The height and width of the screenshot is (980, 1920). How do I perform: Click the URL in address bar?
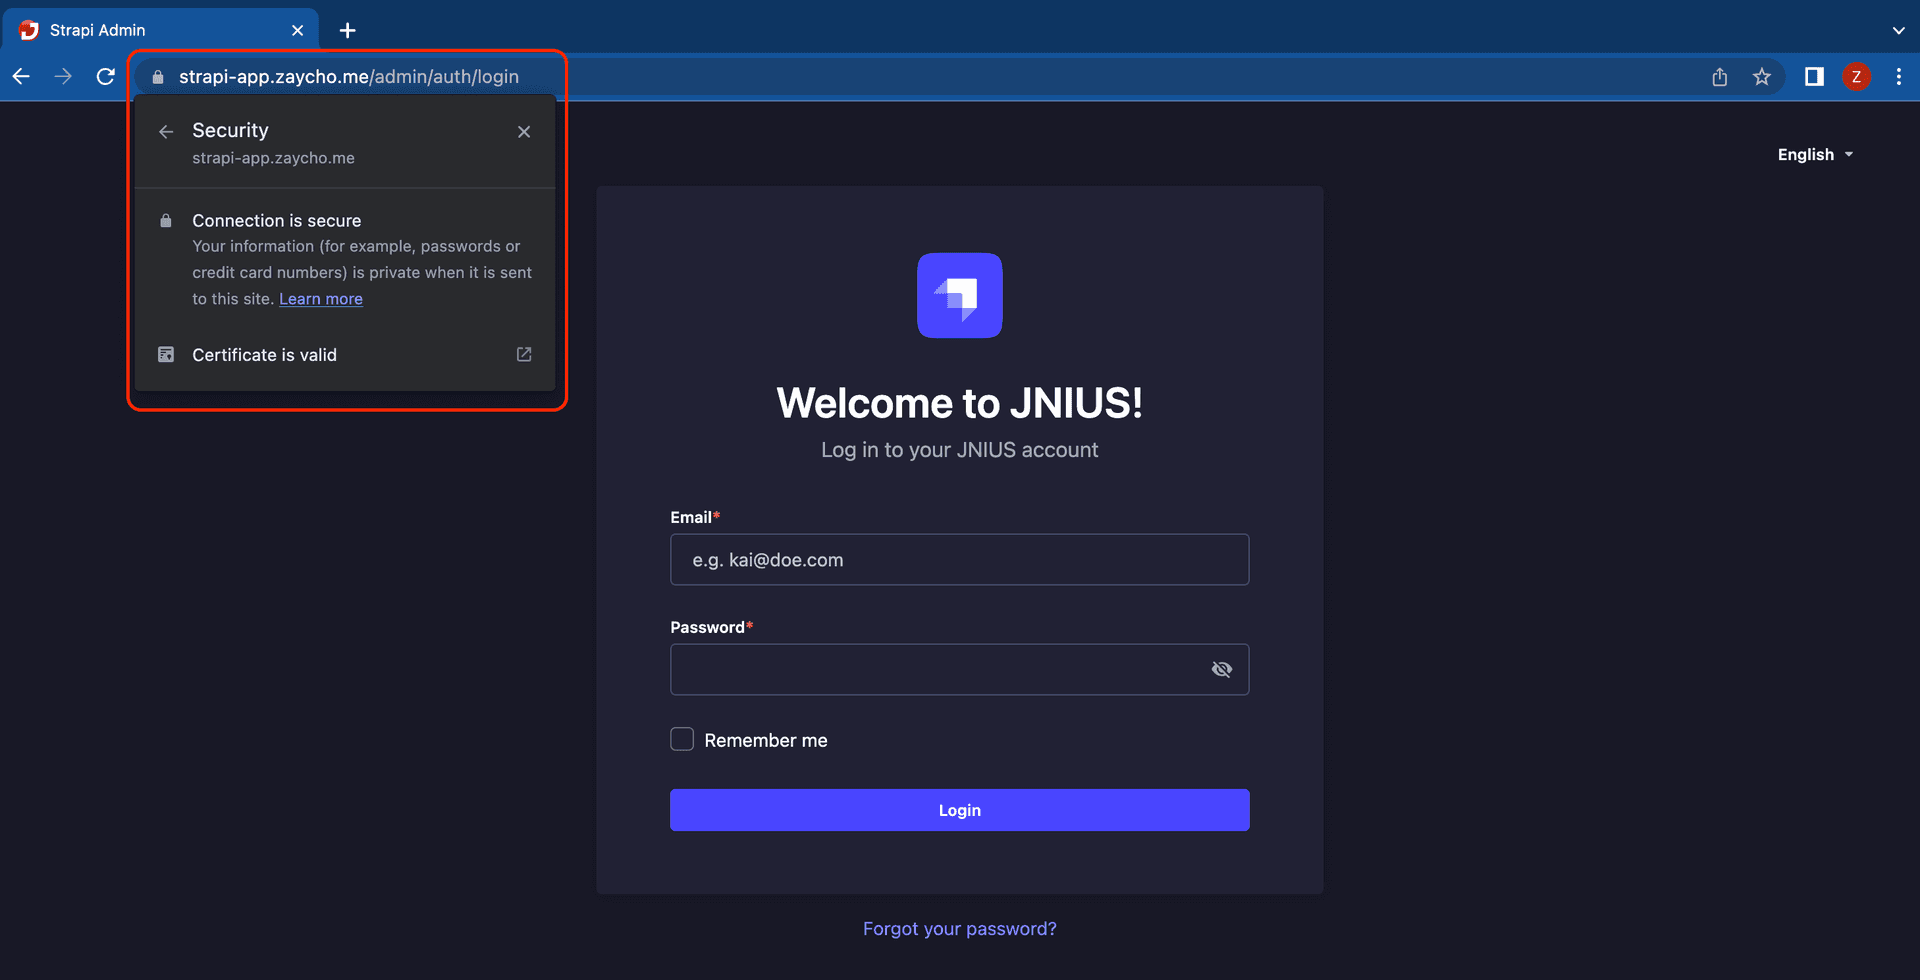click(x=349, y=77)
